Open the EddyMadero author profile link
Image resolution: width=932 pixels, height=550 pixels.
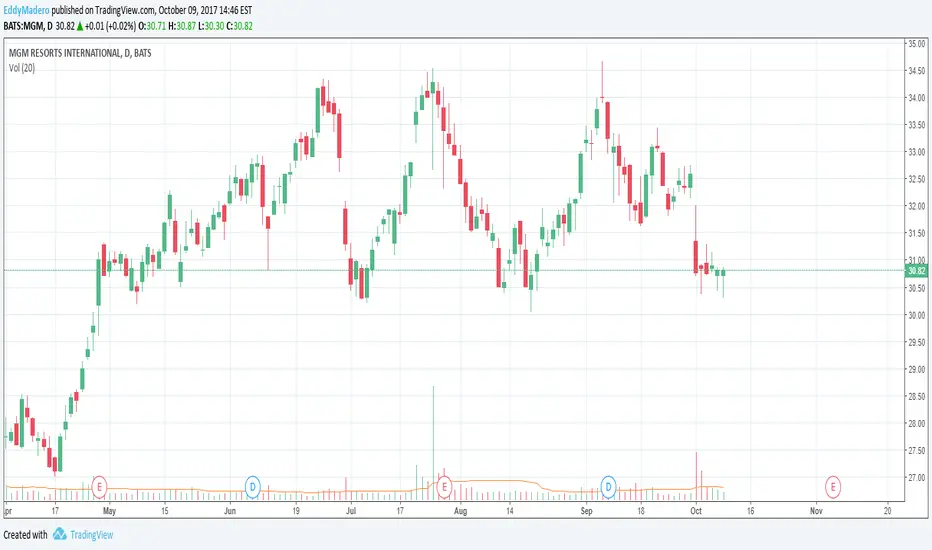click(26, 11)
